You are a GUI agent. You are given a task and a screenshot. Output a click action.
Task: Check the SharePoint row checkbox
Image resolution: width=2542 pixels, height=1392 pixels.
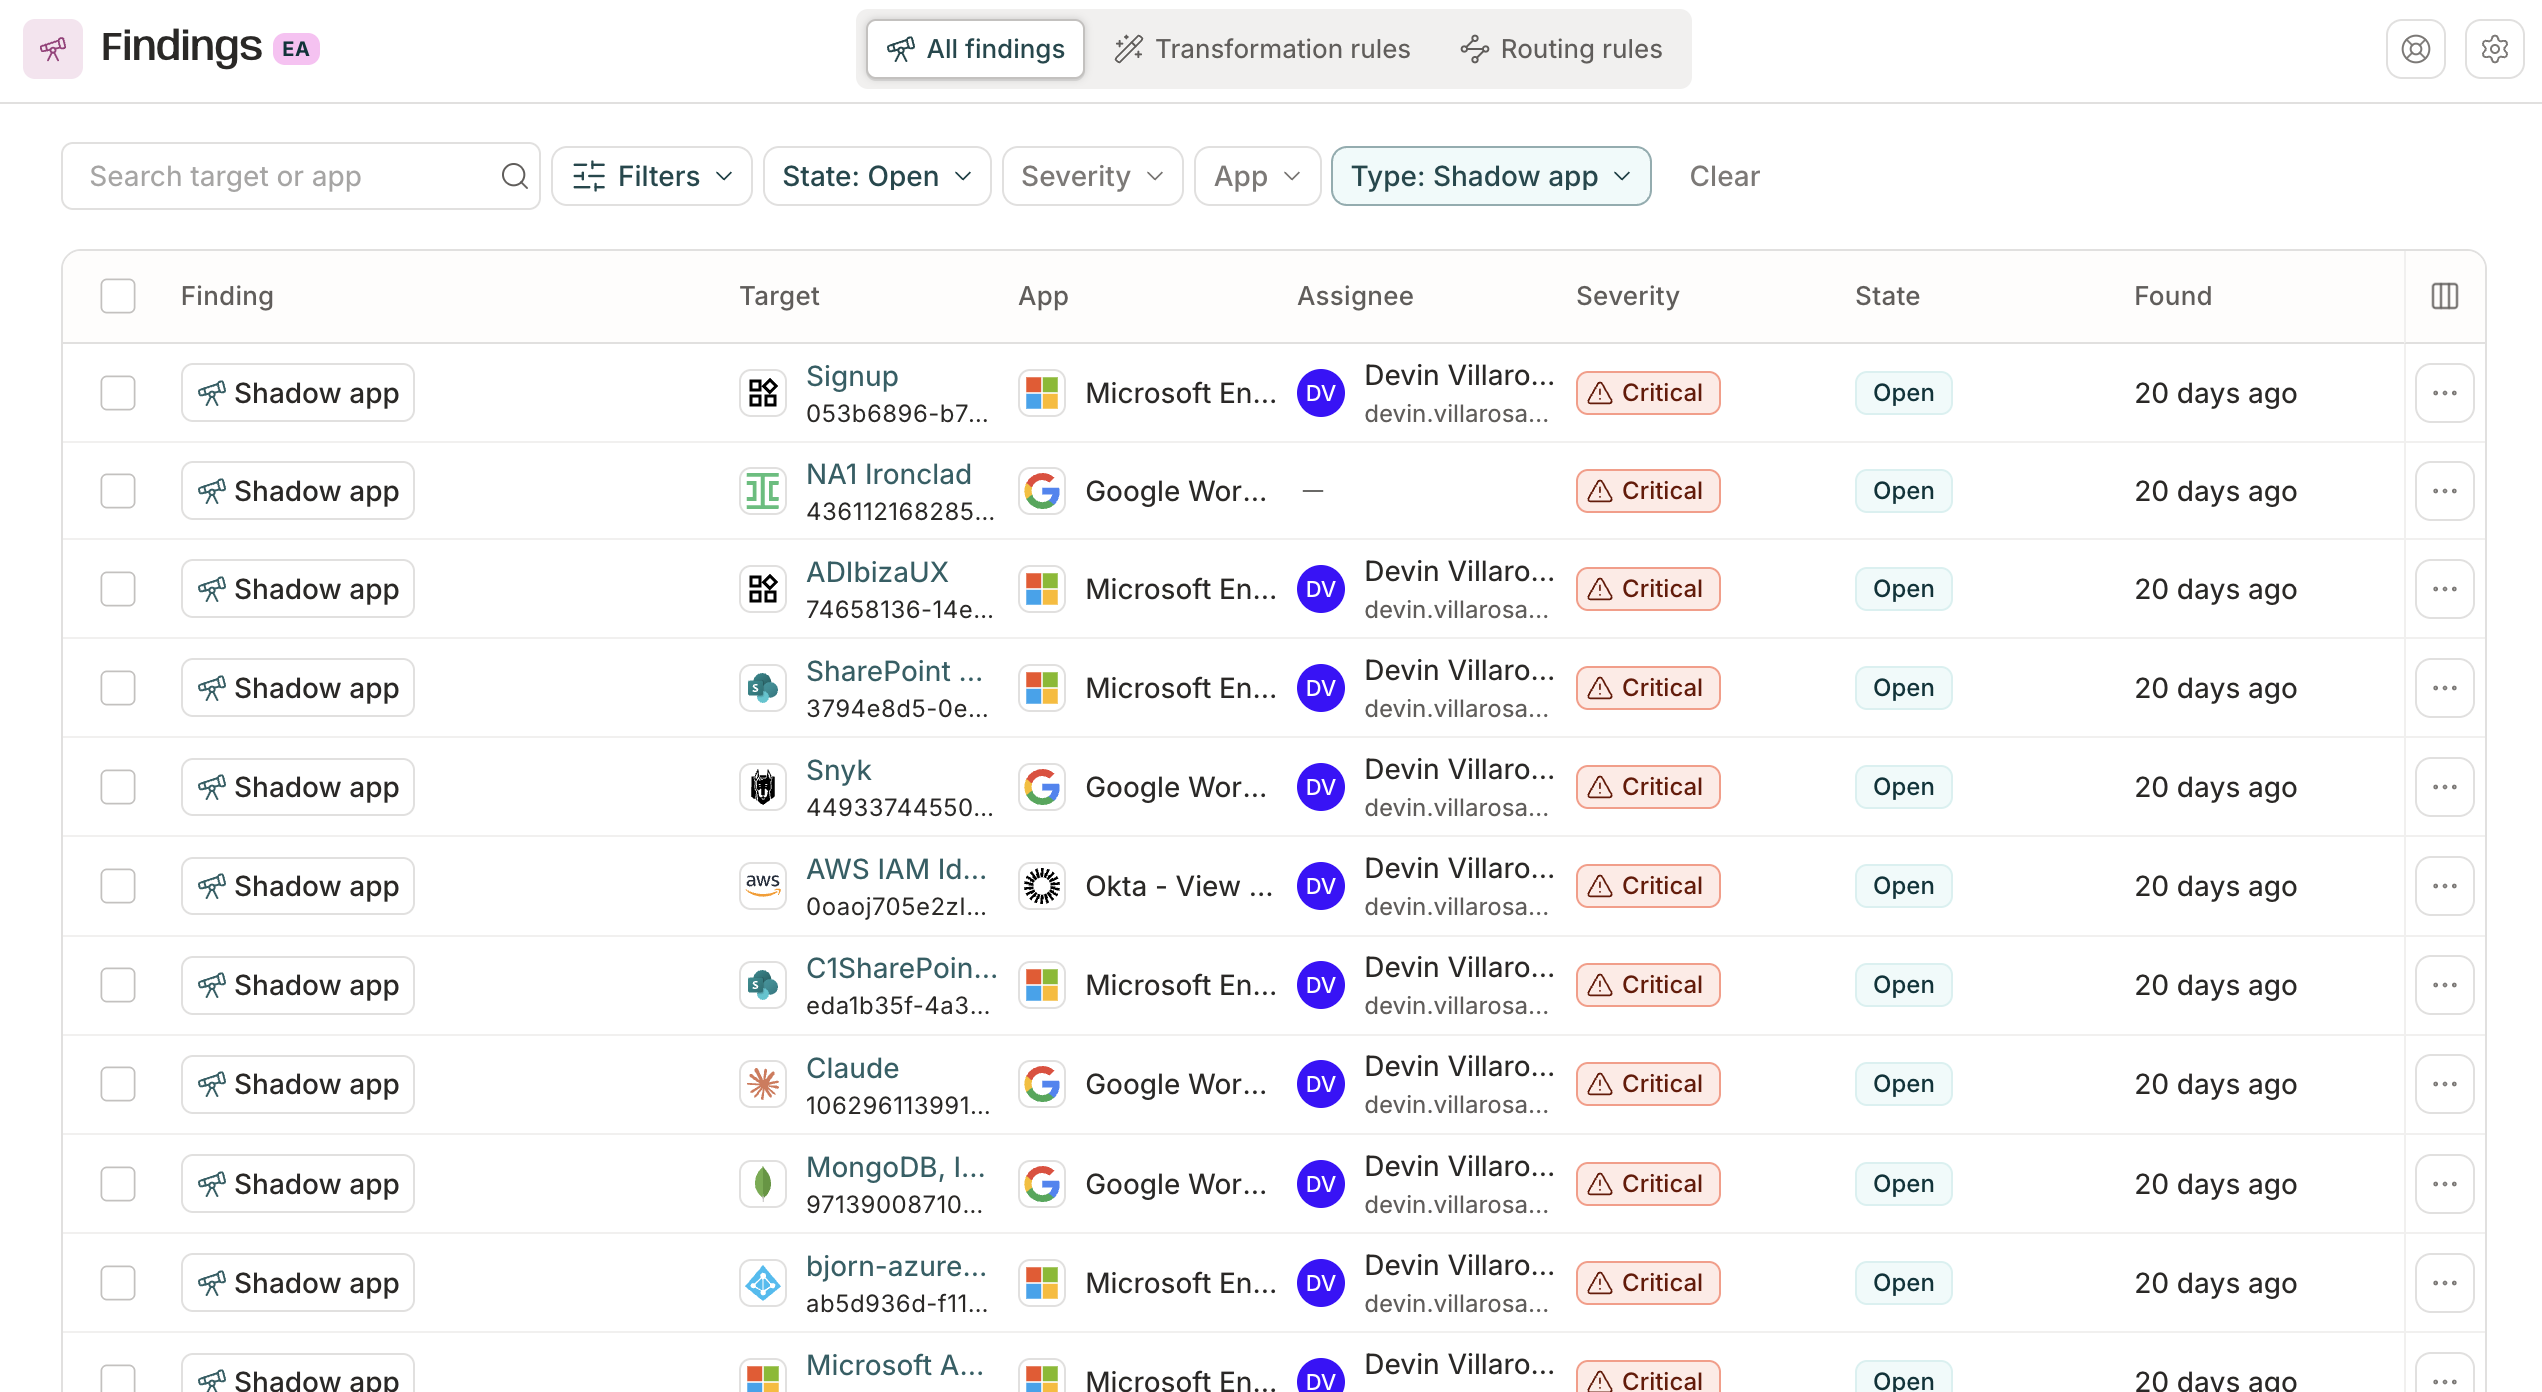click(x=118, y=688)
